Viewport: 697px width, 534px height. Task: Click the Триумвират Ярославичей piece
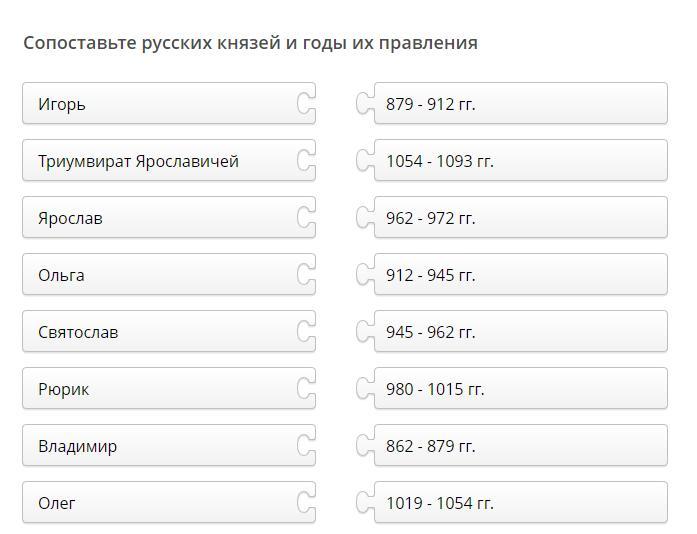pos(160,161)
